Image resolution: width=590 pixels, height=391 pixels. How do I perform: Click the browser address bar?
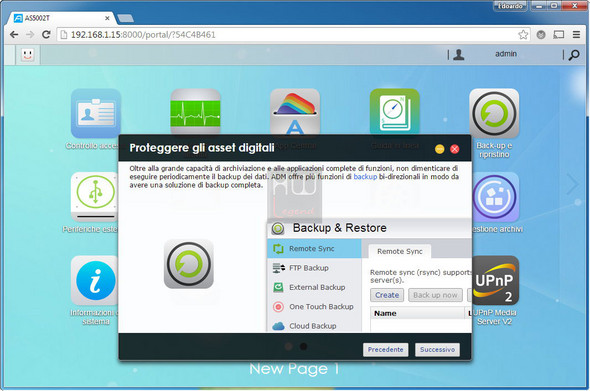click(x=293, y=35)
